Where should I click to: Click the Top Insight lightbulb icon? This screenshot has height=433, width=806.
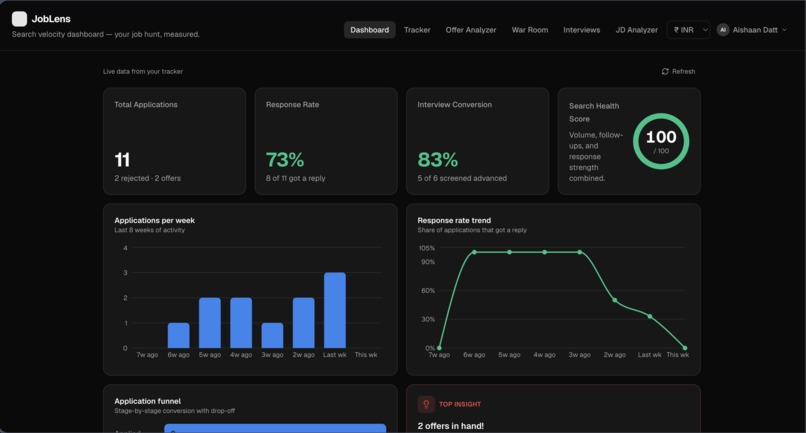pos(426,404)
